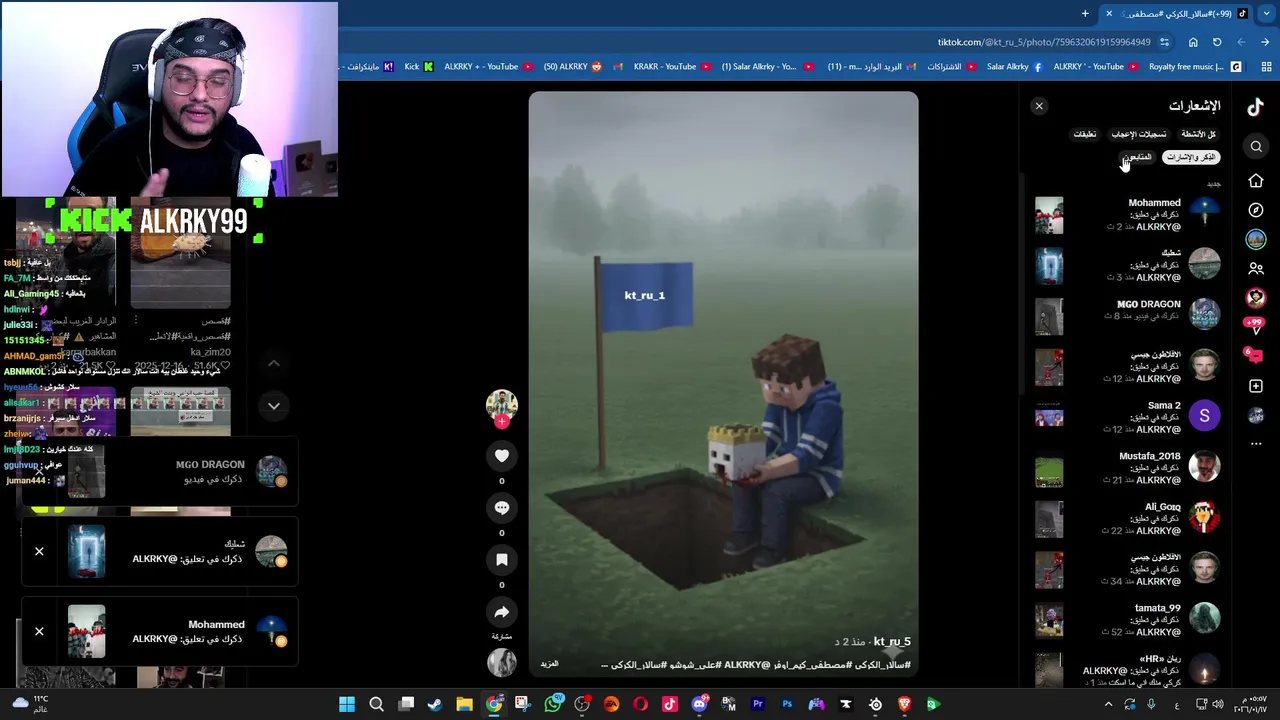Close the notifications panel with X

(1039, 106)
